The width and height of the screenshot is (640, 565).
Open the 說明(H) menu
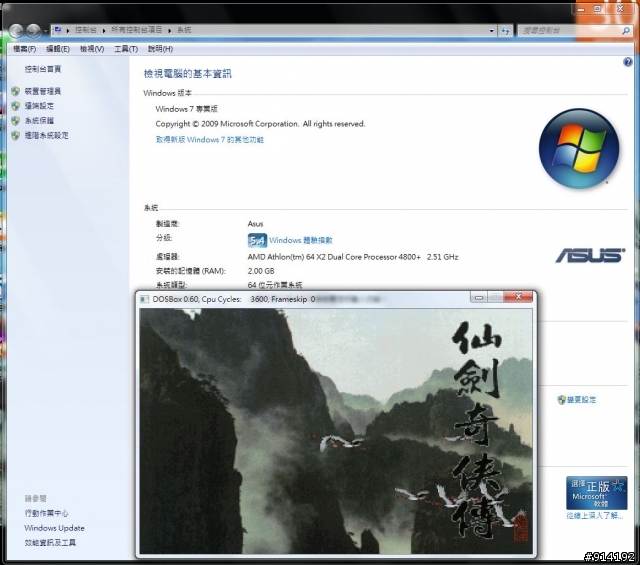[x=160, y=49]
